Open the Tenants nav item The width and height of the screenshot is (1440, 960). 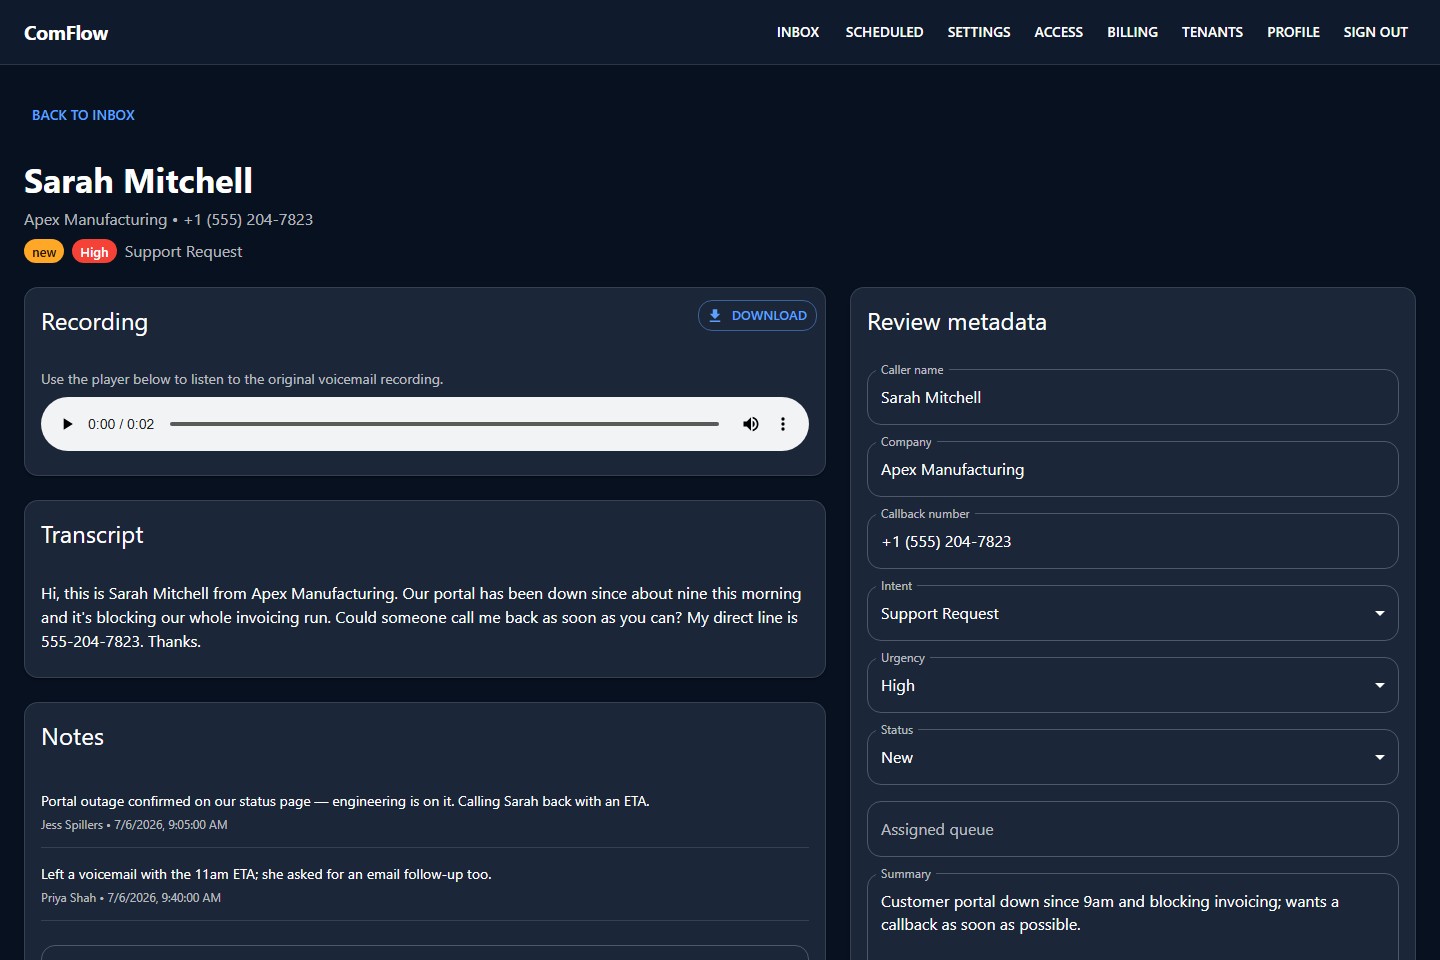click(1212, 32)
